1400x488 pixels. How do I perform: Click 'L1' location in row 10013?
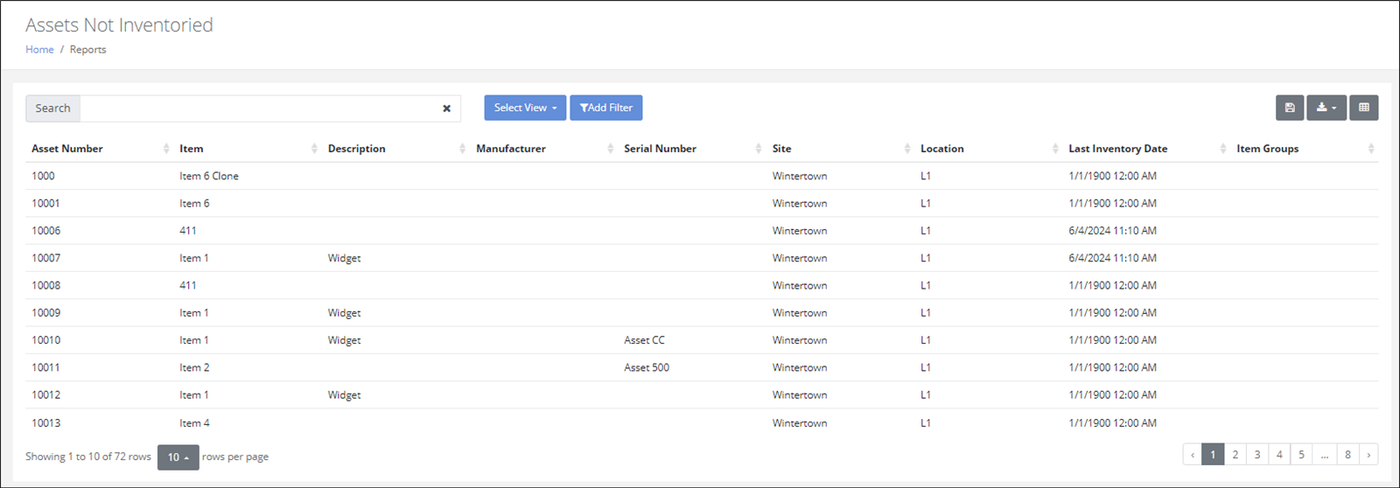926,423
